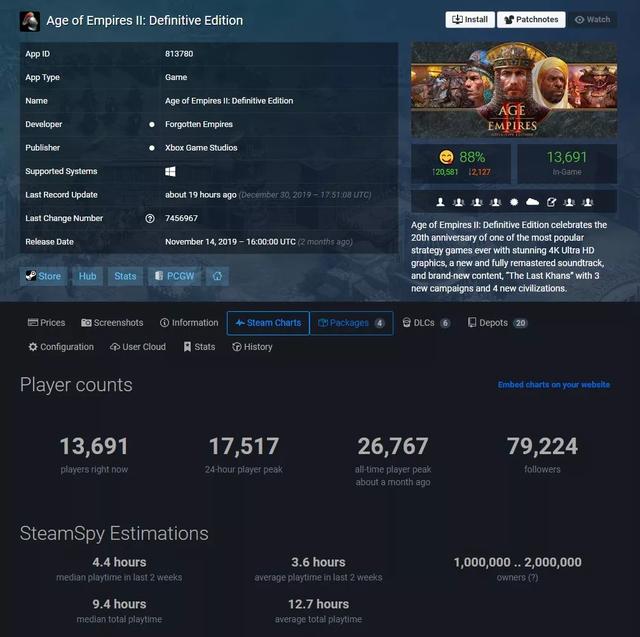Image resolution: width=640 pixels, height=637 pixels.
Task: Open the Depots tab
Action: pos(498,323)
